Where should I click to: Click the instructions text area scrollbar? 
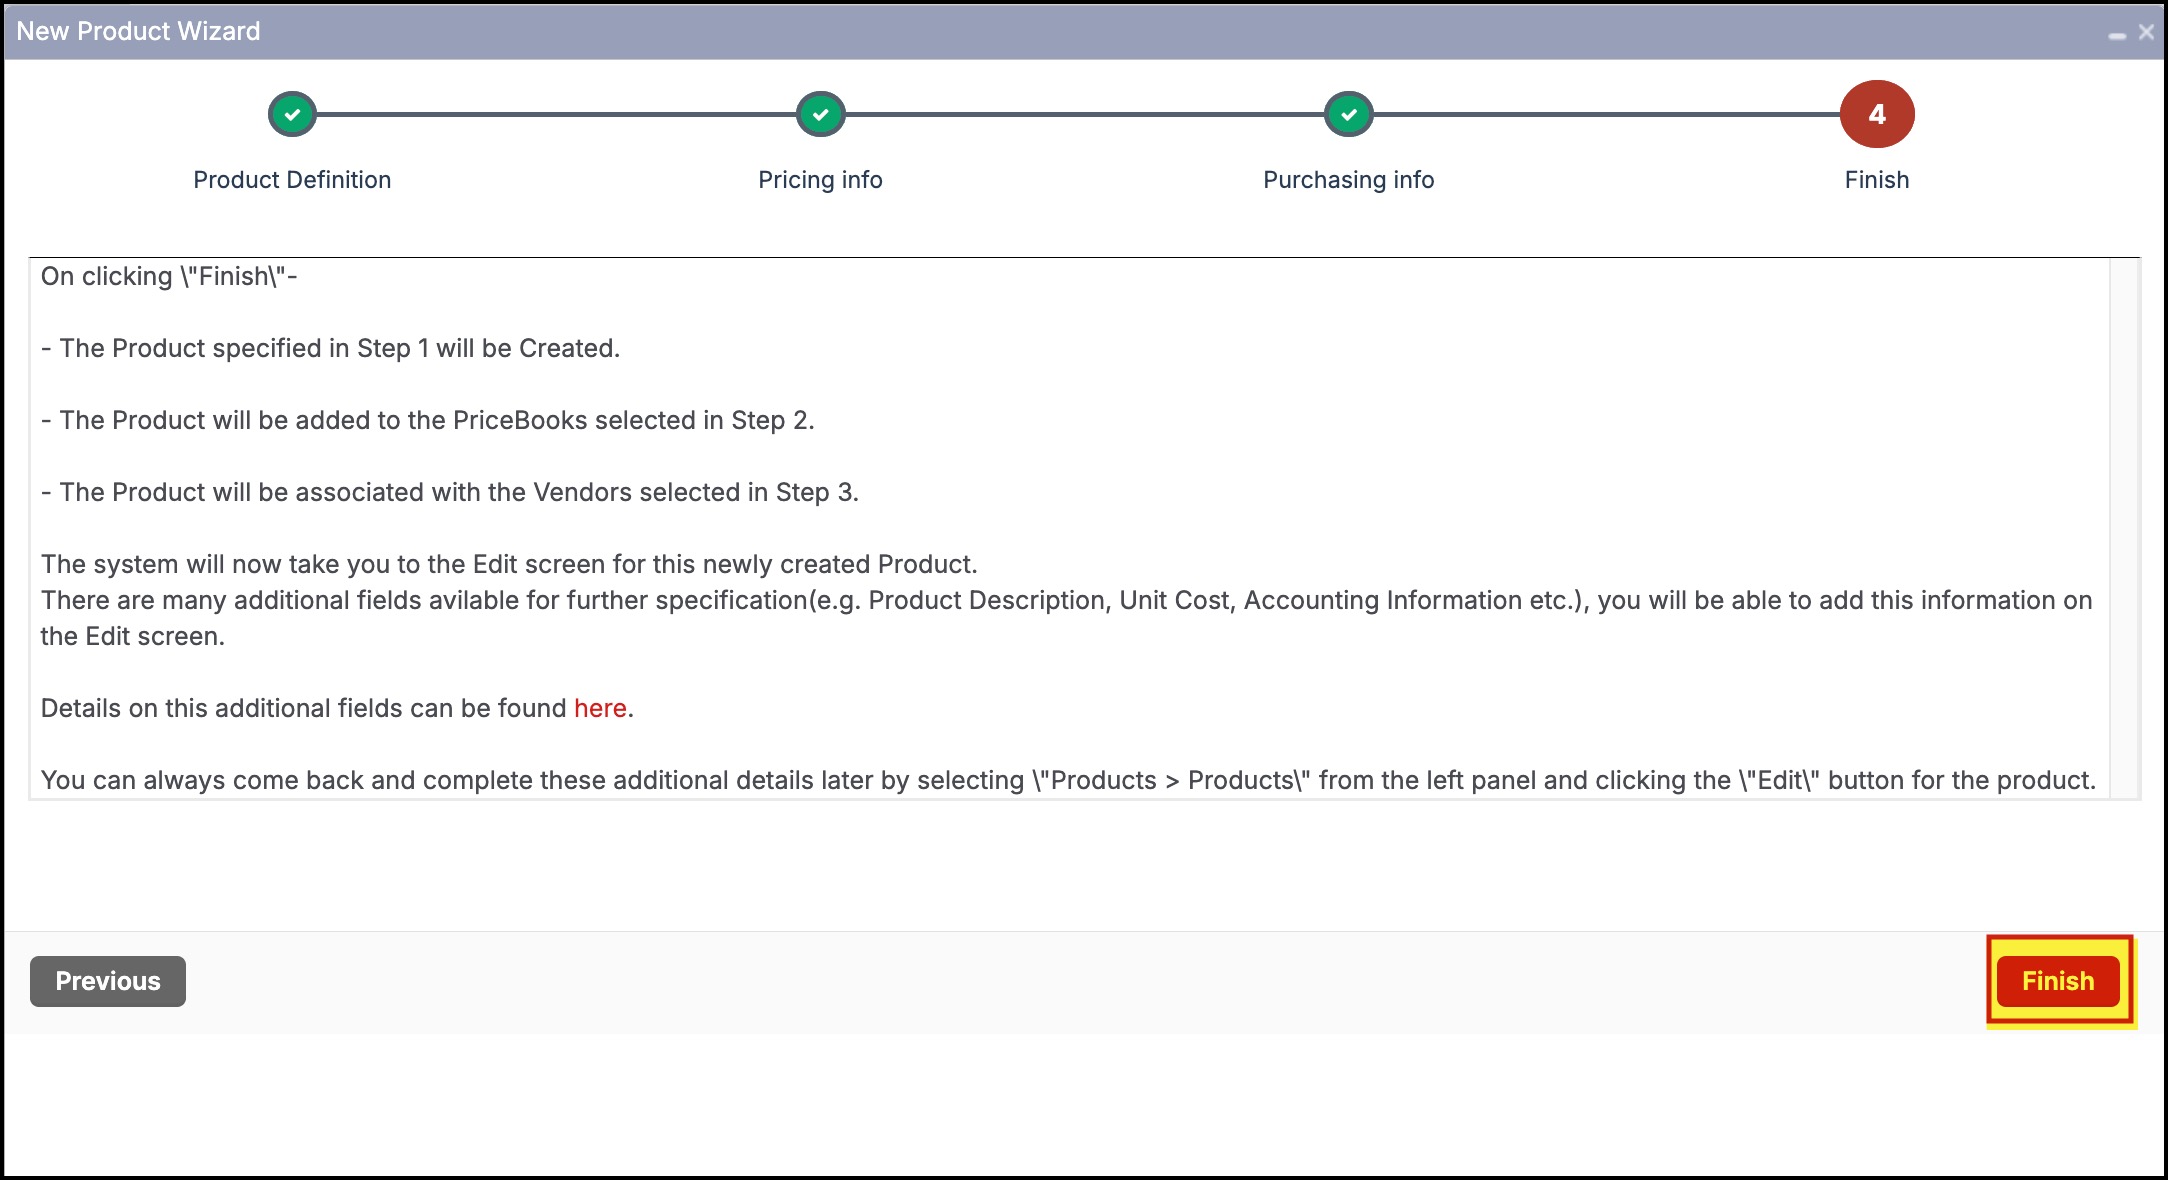pyautogui.click(x=2124, y=528)
